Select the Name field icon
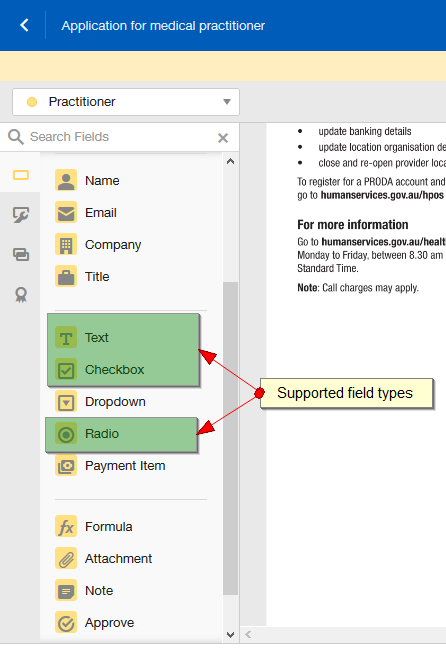Image resolution: width=446 pixels, height=660 pixels. pos(66,181)
